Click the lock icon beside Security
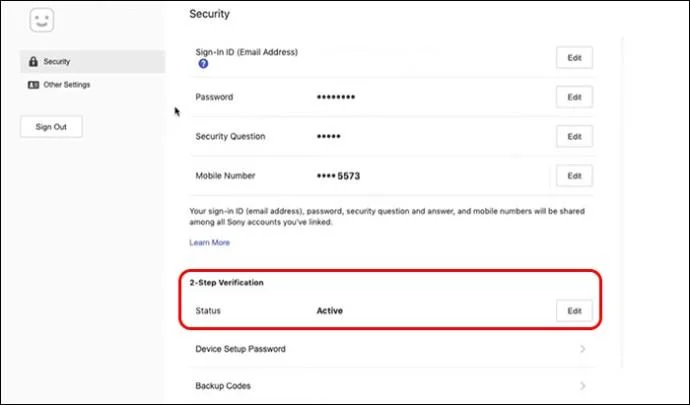690x405 pixels. [34, 62]
